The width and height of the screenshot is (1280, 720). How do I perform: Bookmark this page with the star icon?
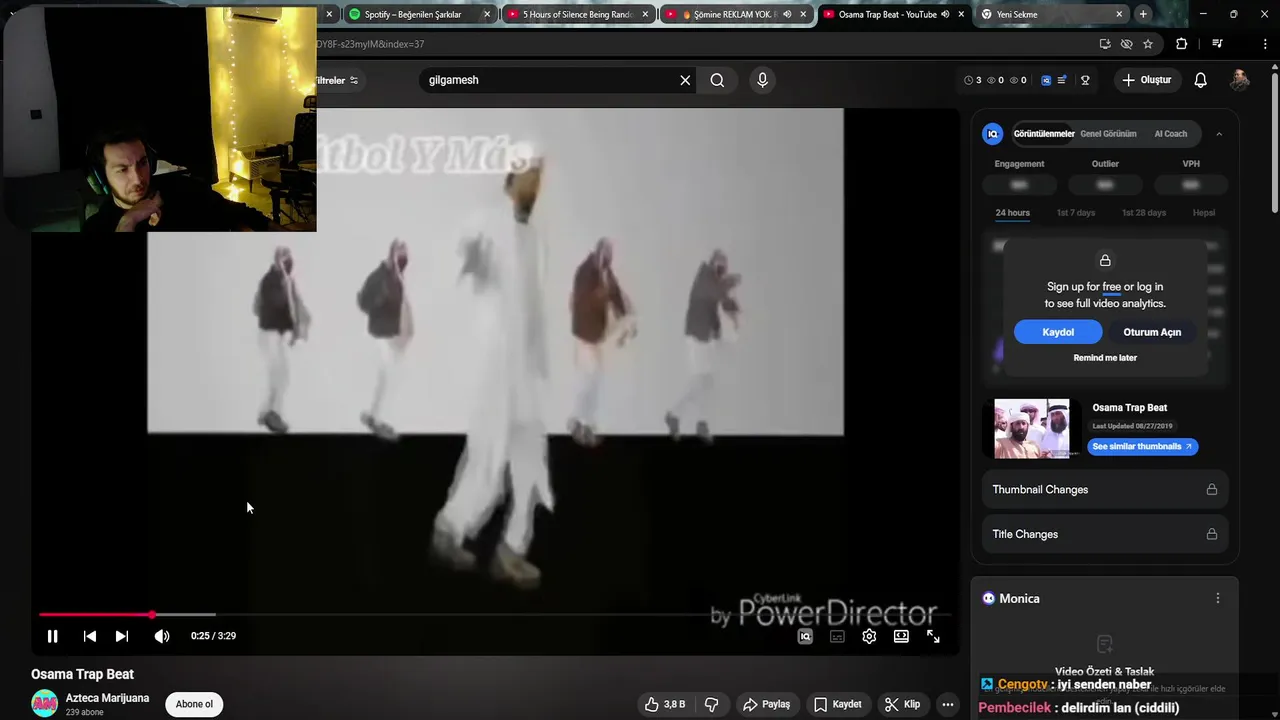click(1148, 44)
